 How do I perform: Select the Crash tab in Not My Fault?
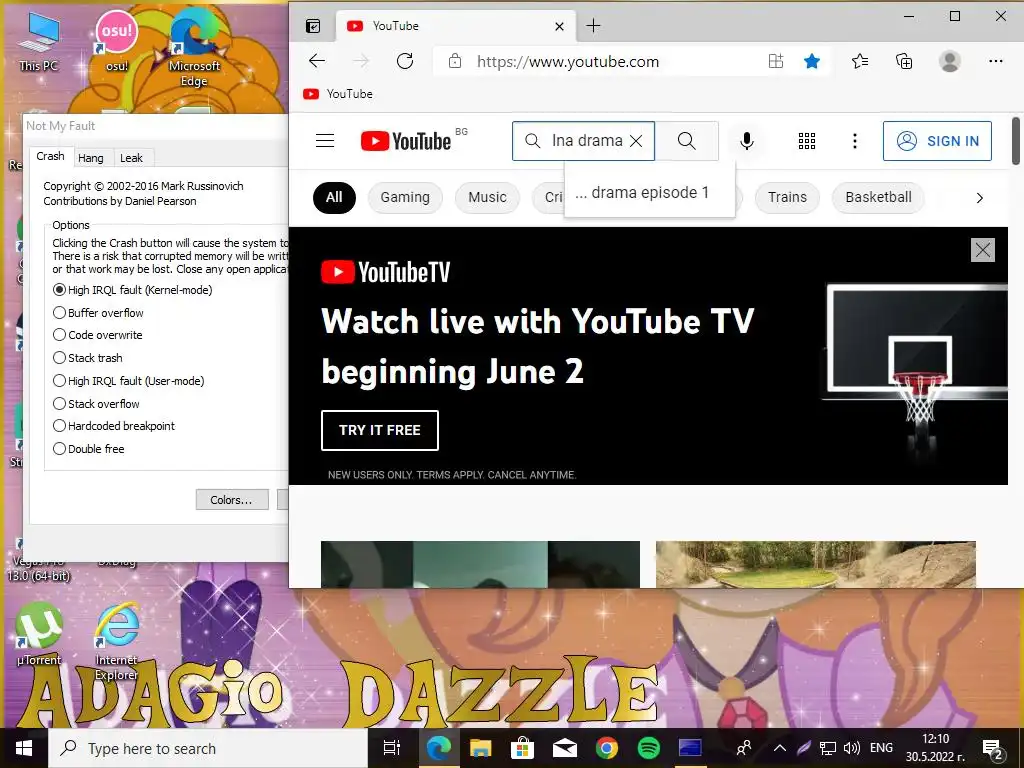pyautogui.click(x=50, y=156)
